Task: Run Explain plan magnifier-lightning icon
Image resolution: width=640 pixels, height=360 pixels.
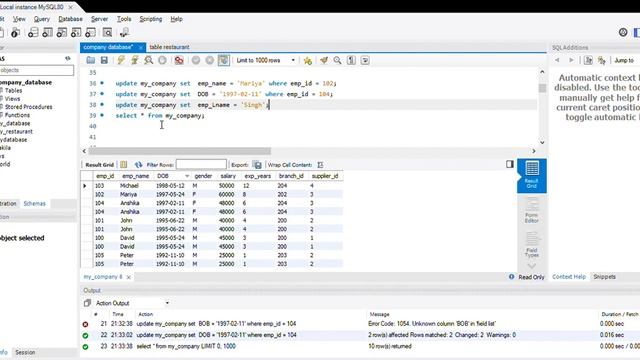Action: point(149,60)
